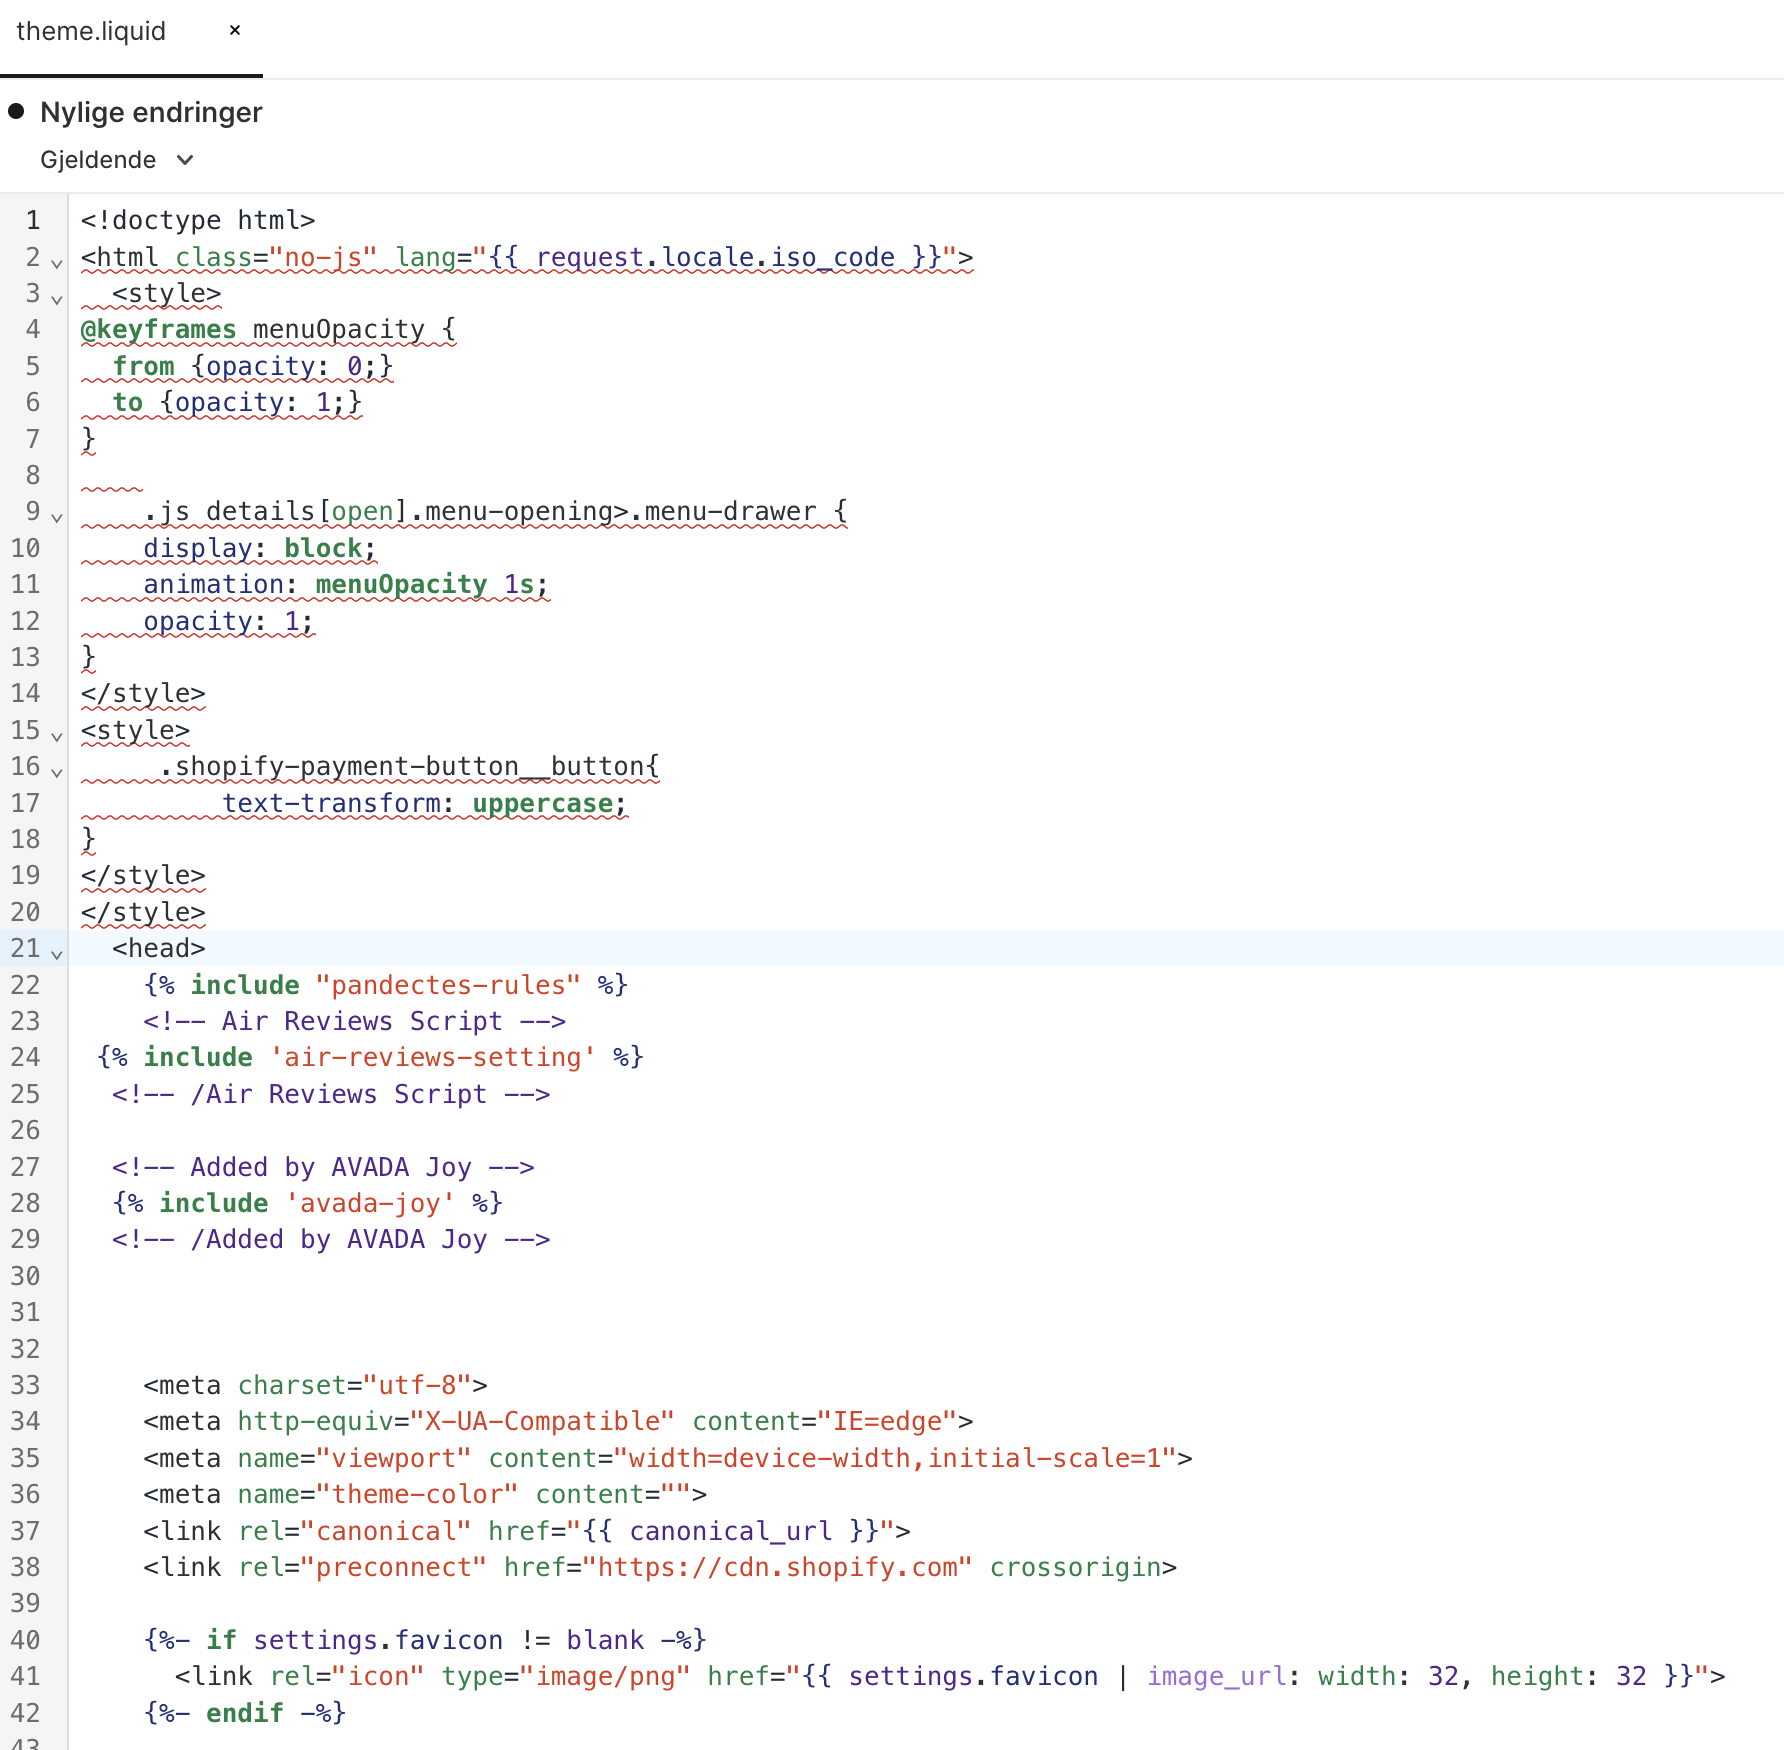Collapse the head element at line 21
This screenshot has height=1750, width=1784.
coord(57,954)
